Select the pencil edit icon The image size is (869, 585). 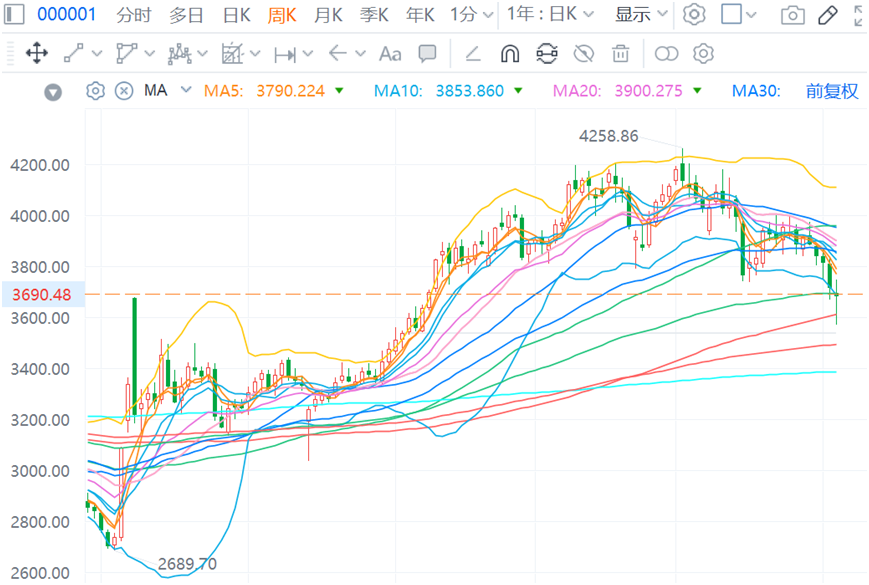827,15
